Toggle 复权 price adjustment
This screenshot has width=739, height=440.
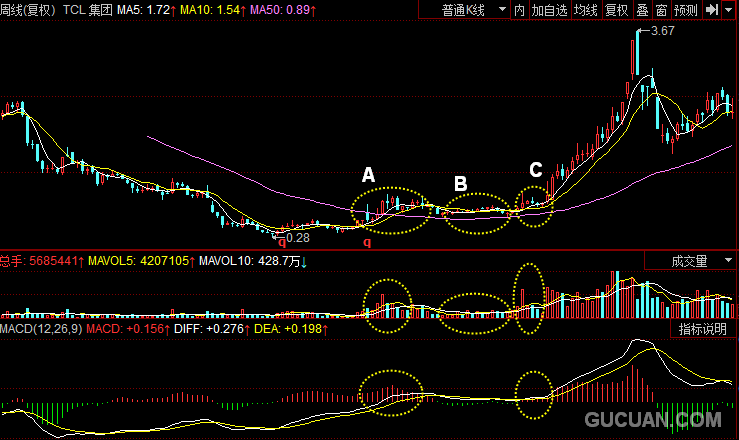coord(617,10)
